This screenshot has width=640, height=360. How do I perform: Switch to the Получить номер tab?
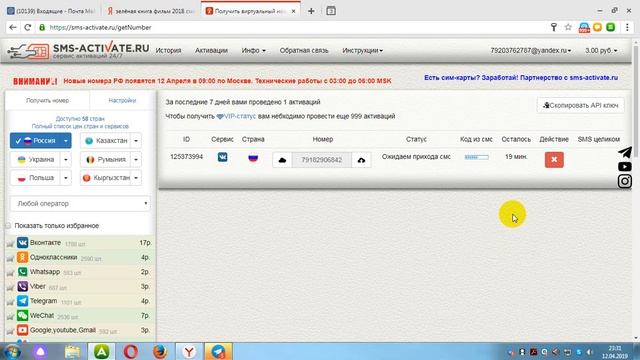tap(47, 100)
